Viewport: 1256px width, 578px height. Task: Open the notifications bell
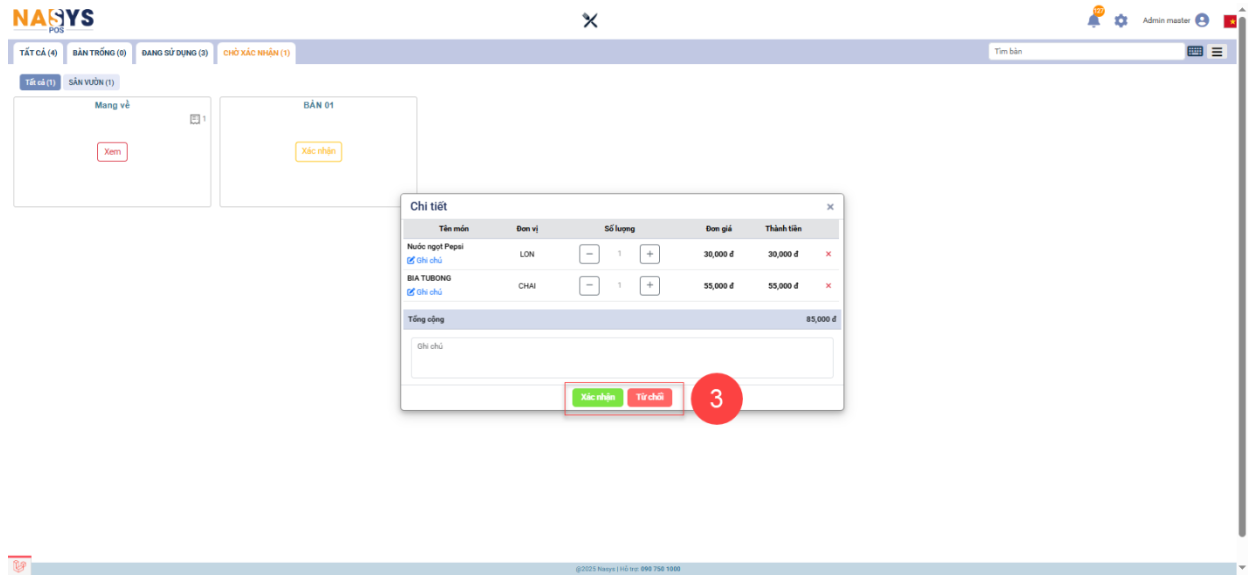(1094, 20)
